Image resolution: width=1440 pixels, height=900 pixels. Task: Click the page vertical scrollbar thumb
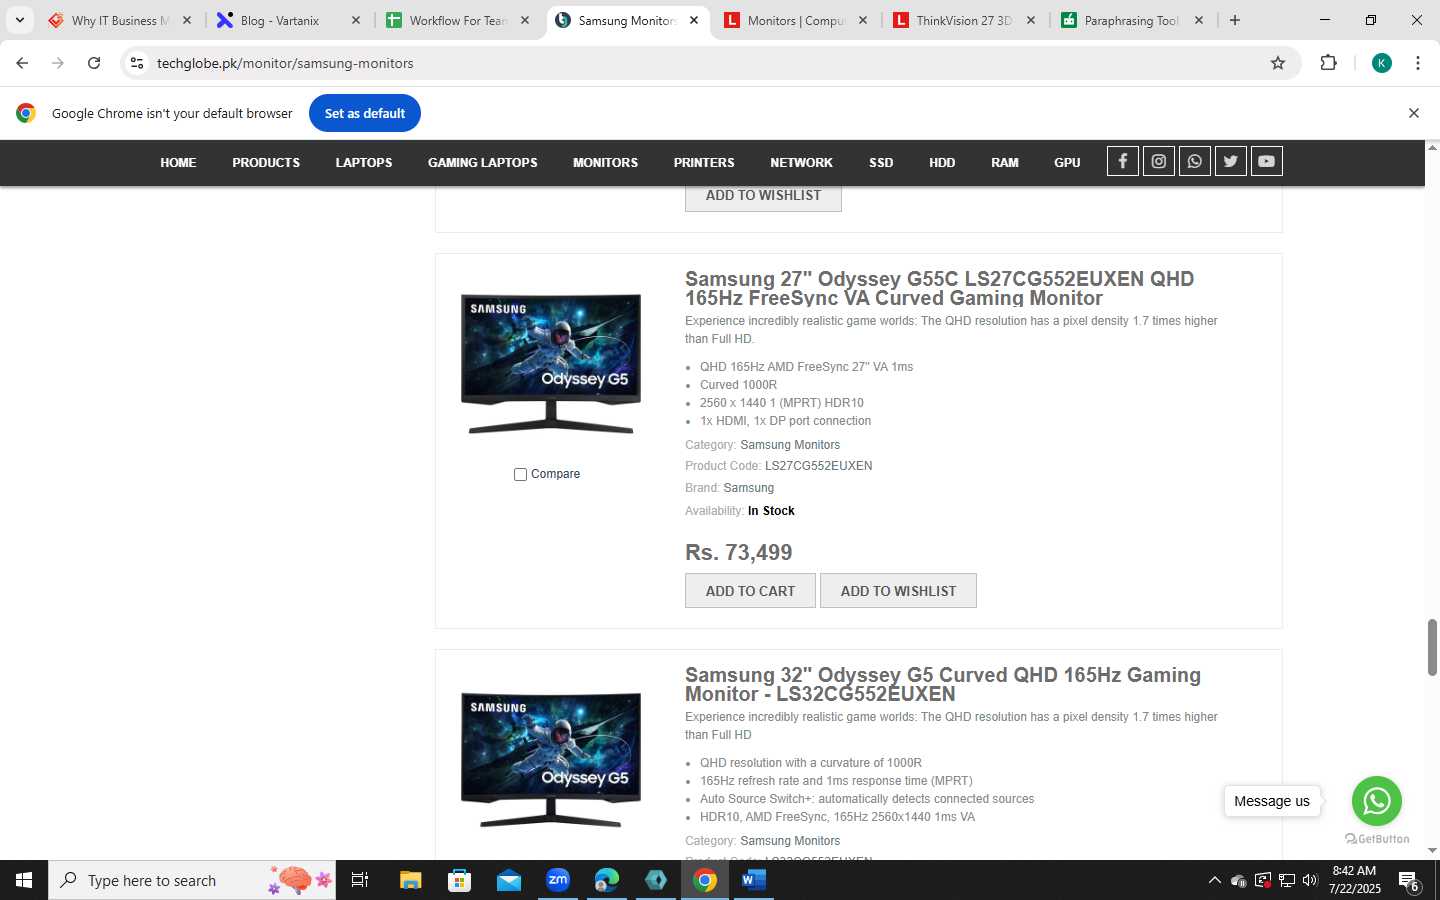point(1432,647)
